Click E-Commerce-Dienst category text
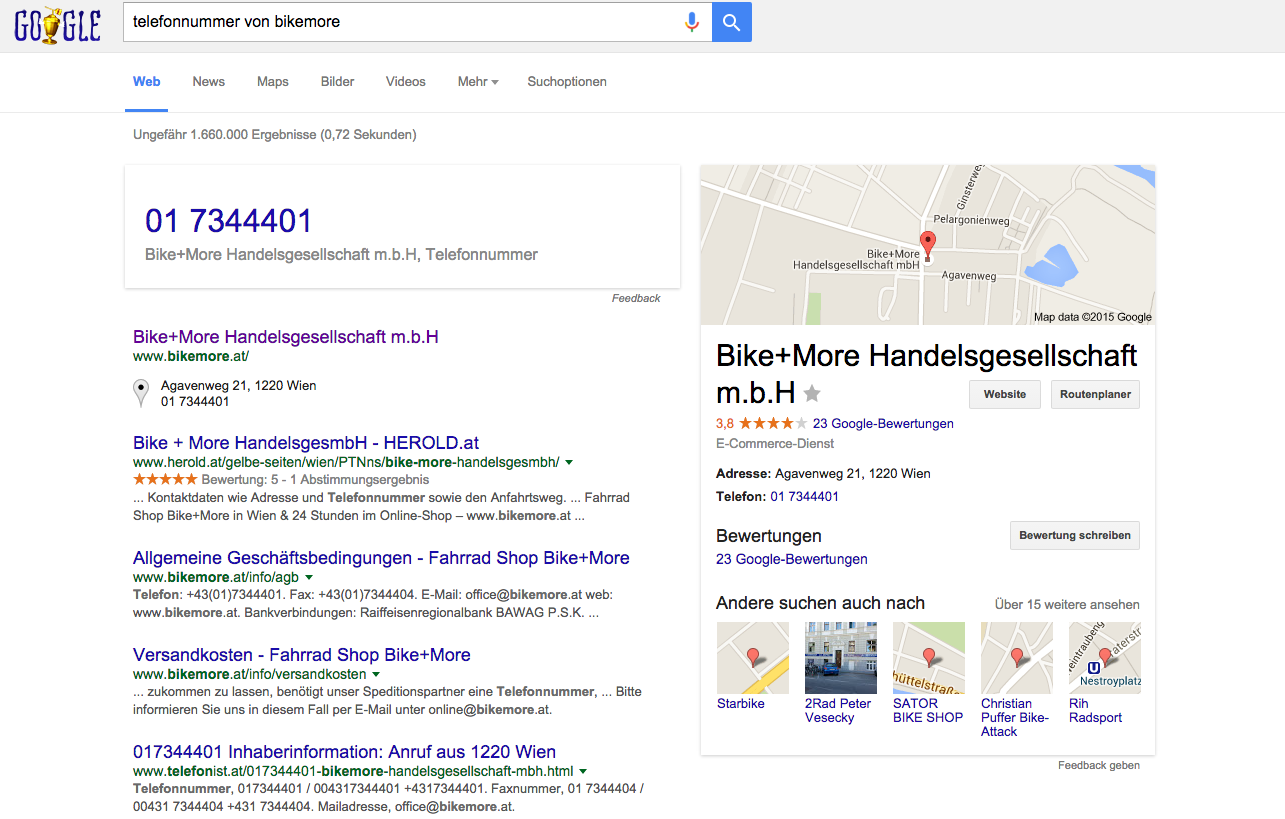This screenshot has height=819, width=1285. click(x=775, y=444)
